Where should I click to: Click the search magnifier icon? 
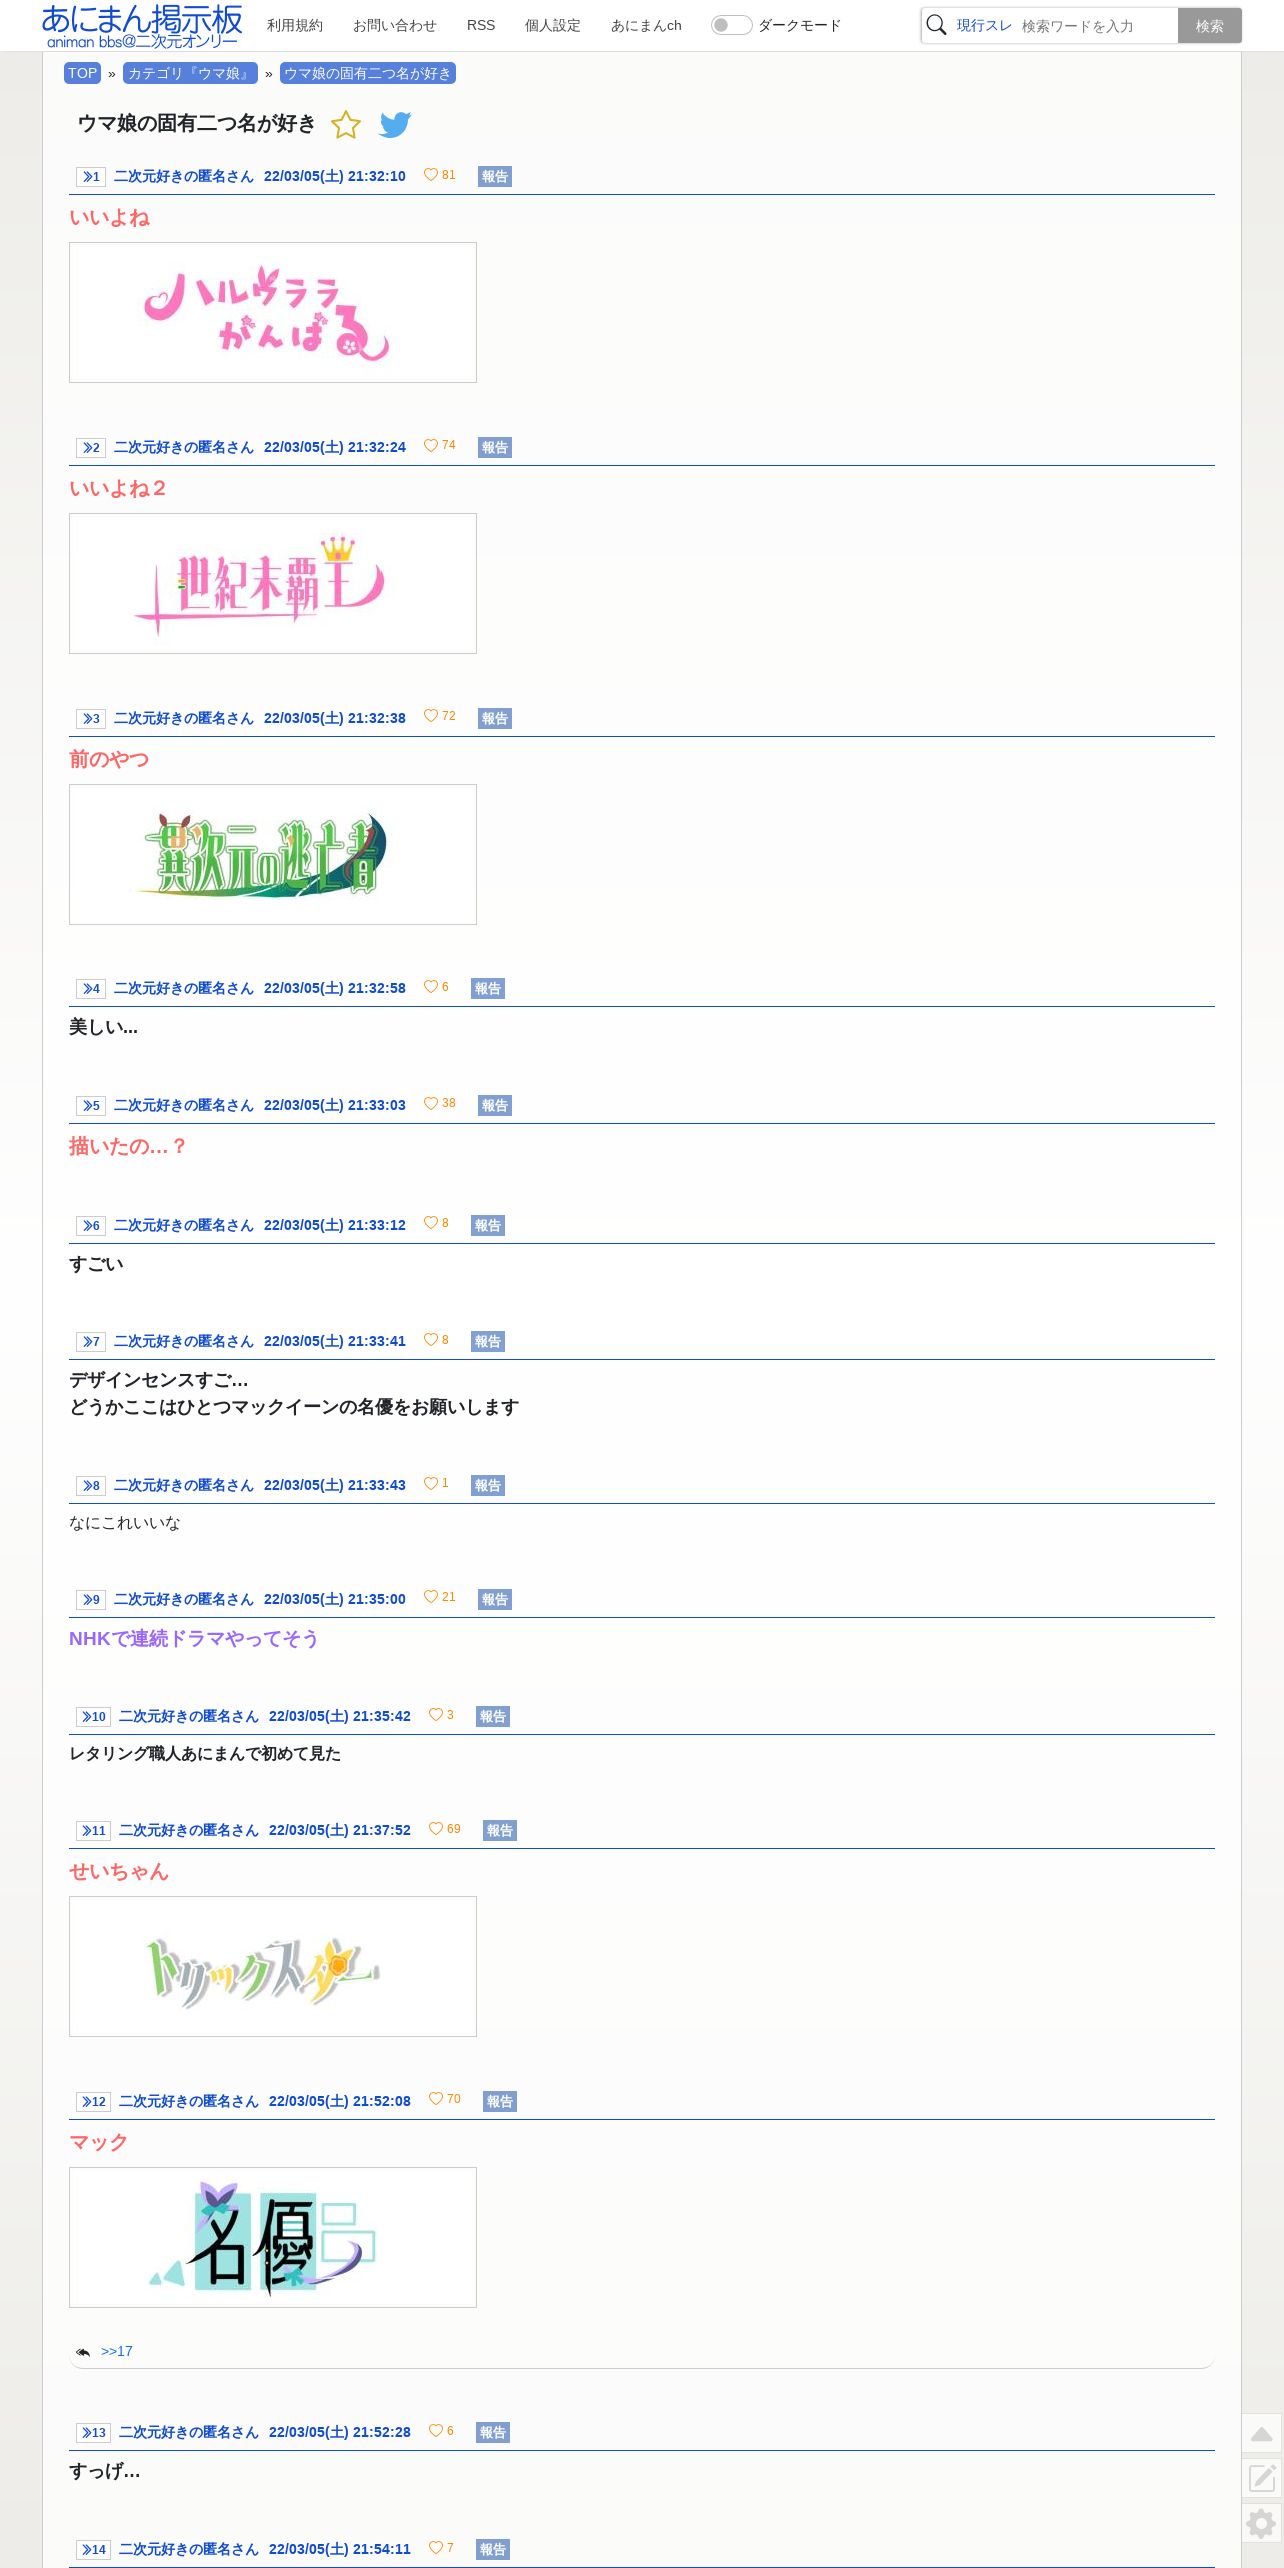pos(937,25)
